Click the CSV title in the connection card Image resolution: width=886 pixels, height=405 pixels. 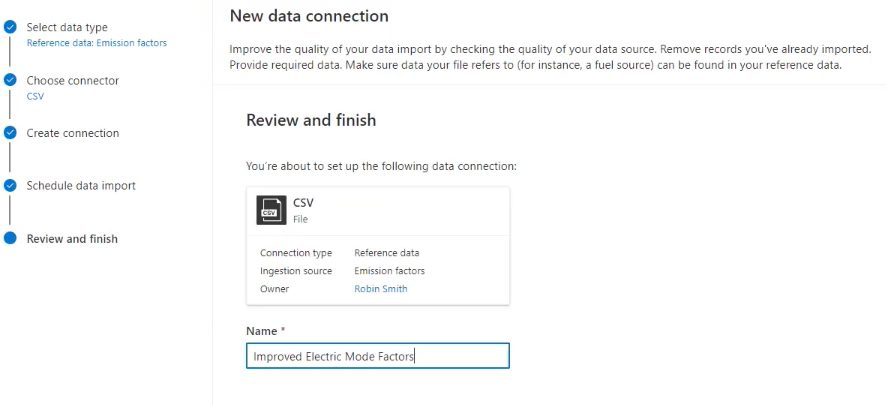(303, 203)
